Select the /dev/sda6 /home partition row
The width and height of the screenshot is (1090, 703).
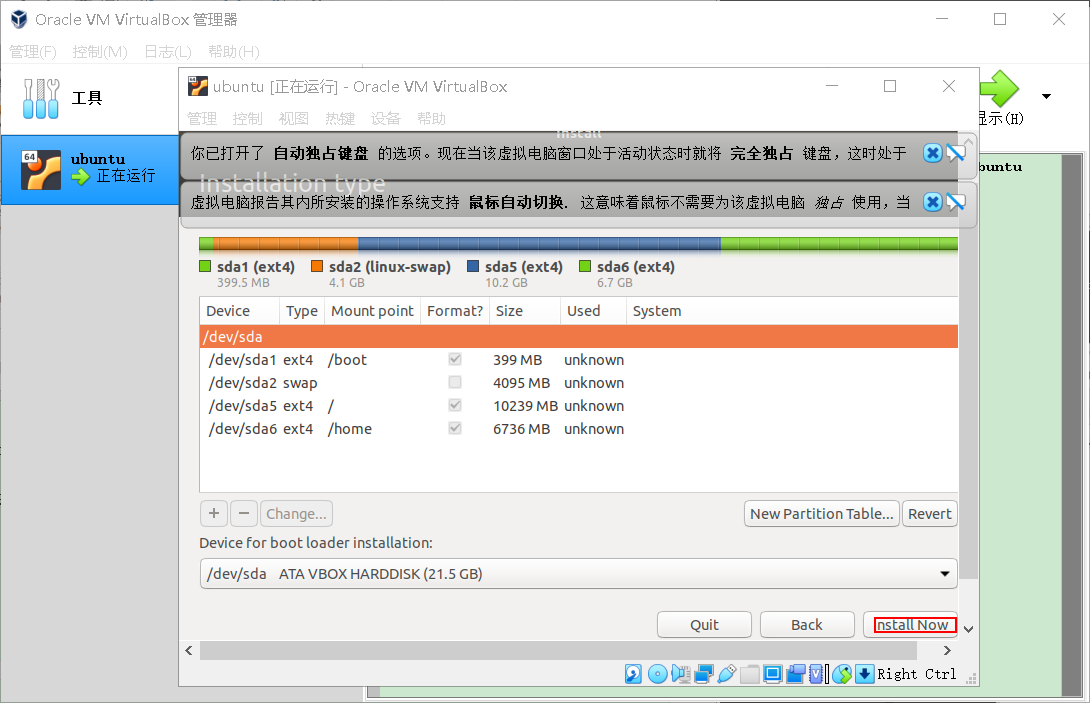tap(578, 428)
